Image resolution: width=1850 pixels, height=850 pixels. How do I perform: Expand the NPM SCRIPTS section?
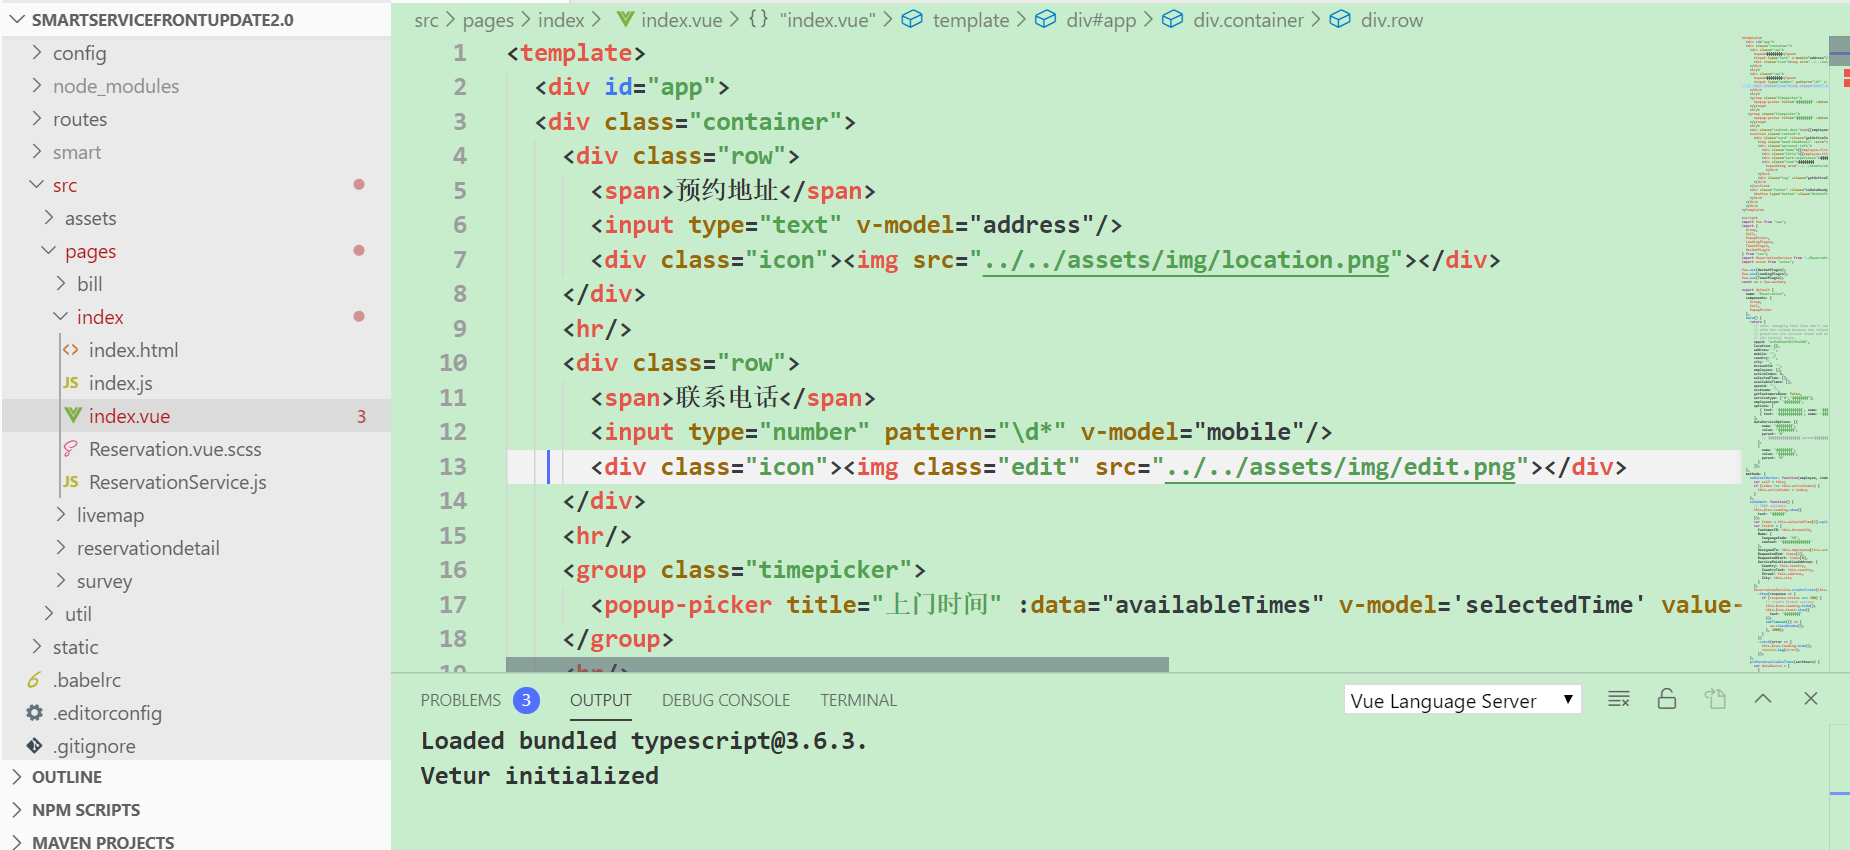[196, 810]
